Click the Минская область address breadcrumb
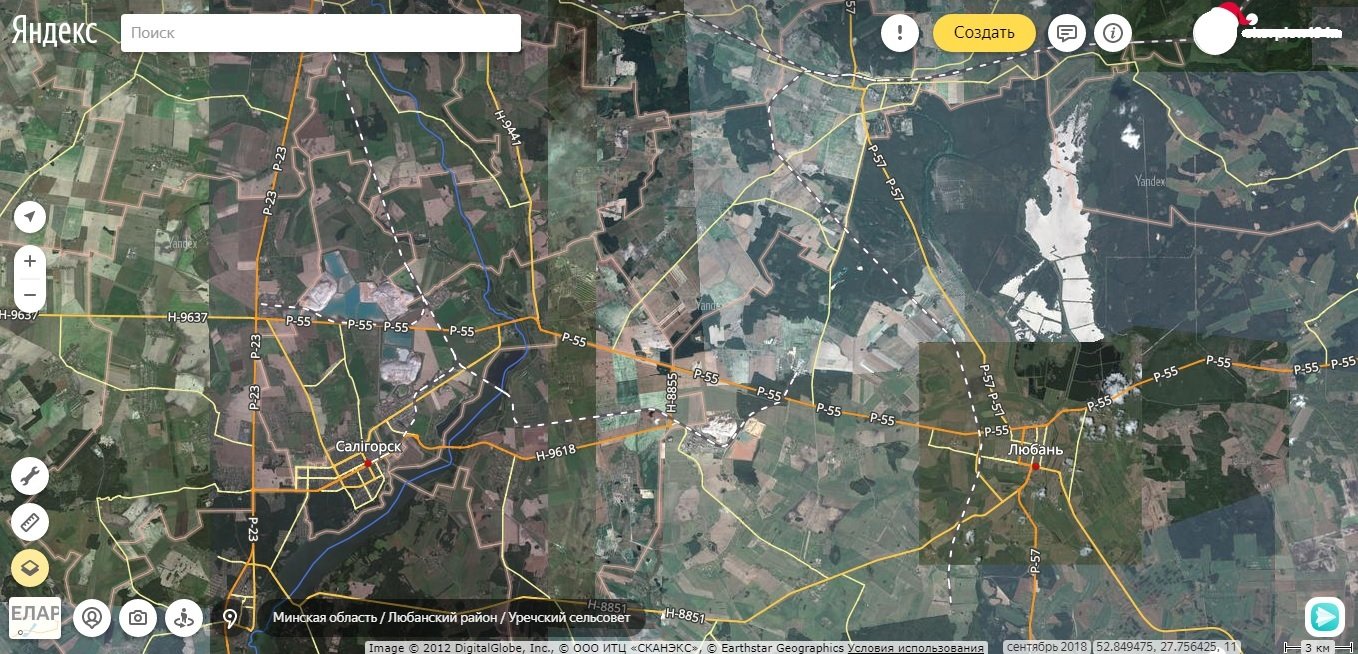This screenshot has height=654, width=1358. point(326,618)
